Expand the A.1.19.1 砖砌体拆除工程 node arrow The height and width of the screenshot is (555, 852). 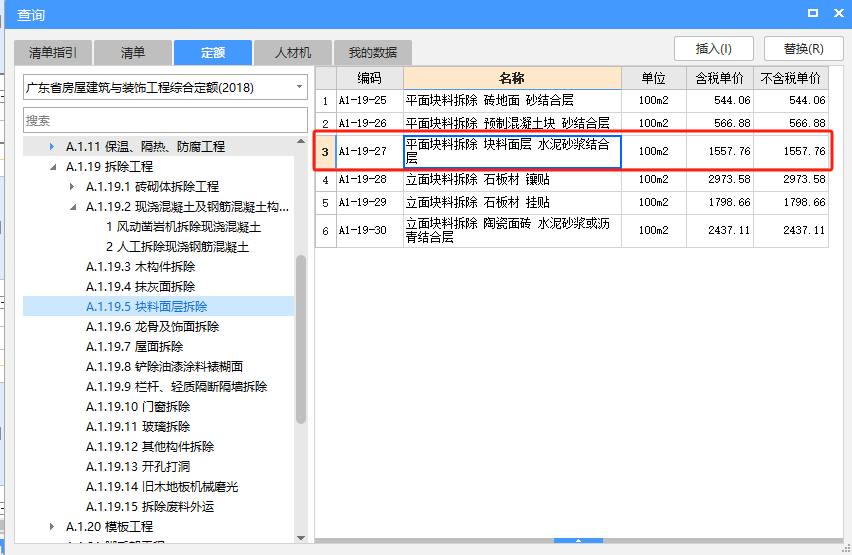tap(72, 186)
